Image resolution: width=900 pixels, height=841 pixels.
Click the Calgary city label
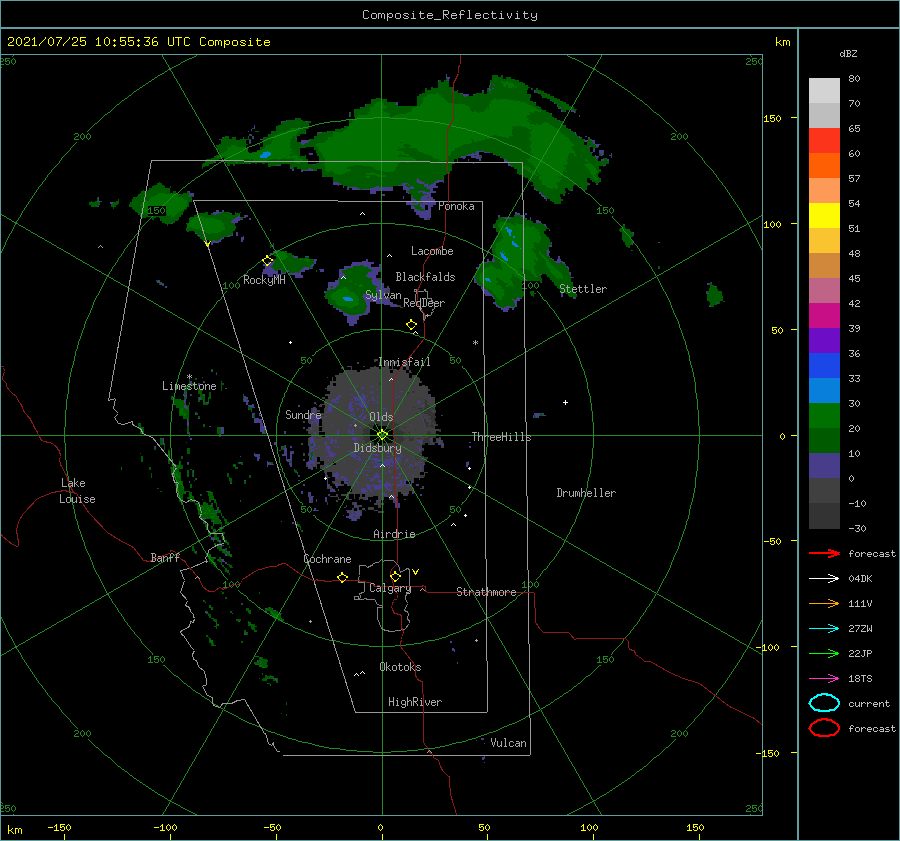[390, 588]
